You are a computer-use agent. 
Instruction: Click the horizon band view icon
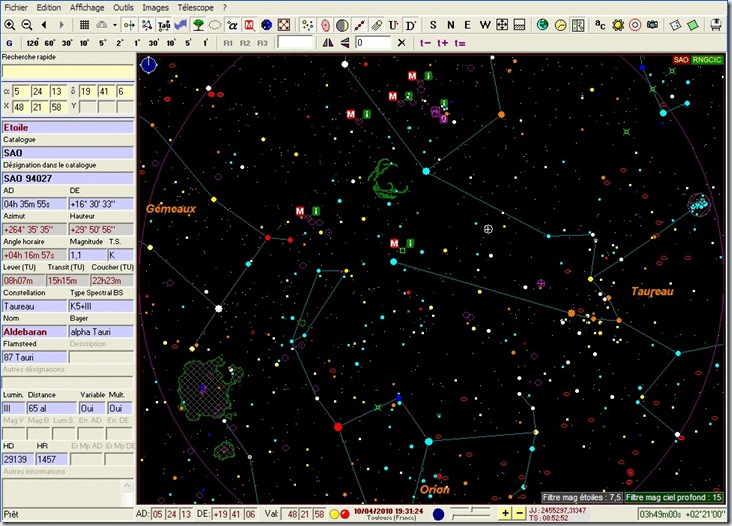pos(519,25)
